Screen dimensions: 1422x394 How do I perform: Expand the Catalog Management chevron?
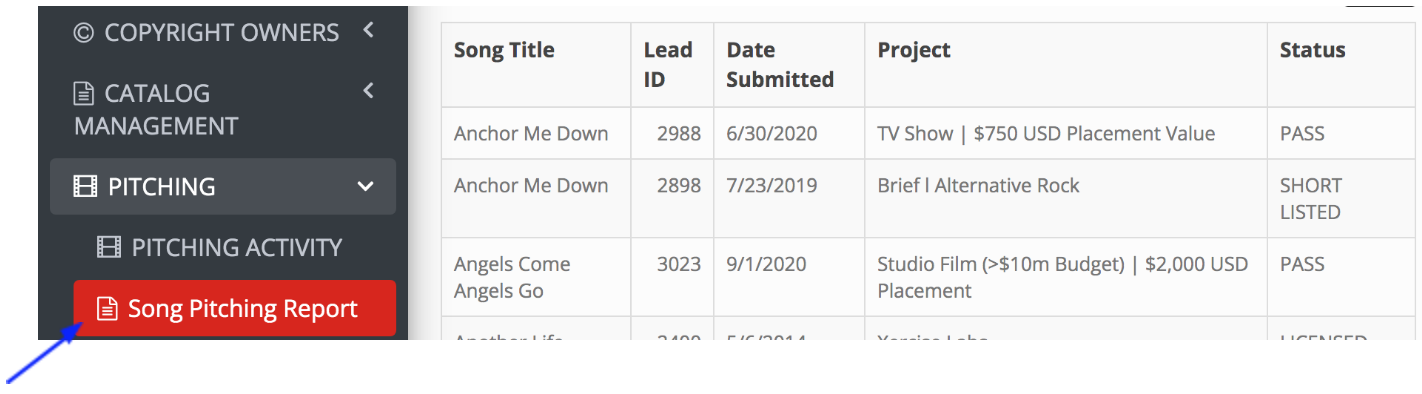368,92
